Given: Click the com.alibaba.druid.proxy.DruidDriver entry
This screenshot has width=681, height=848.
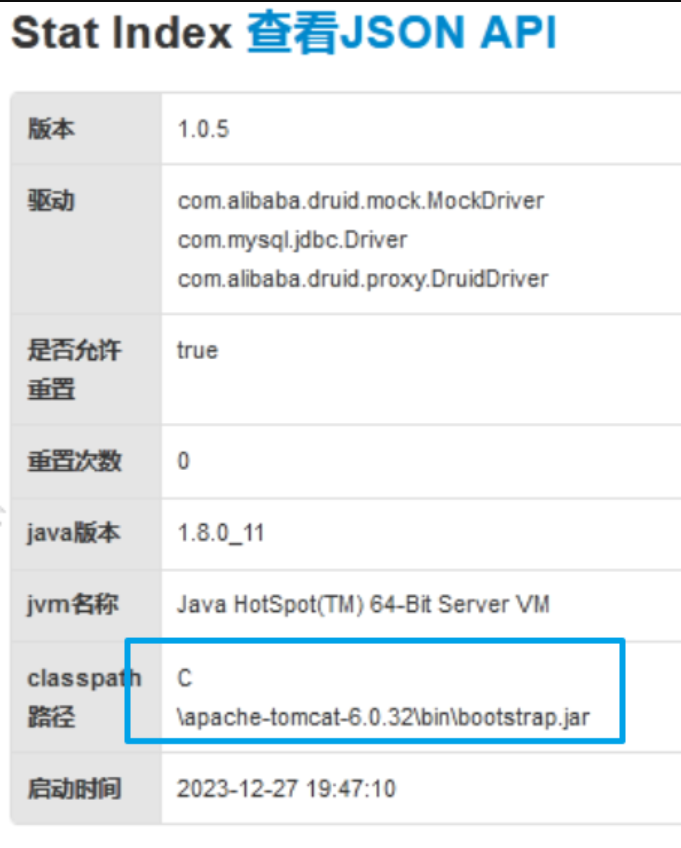Looking at the screenshot, I should pos(363,279).
